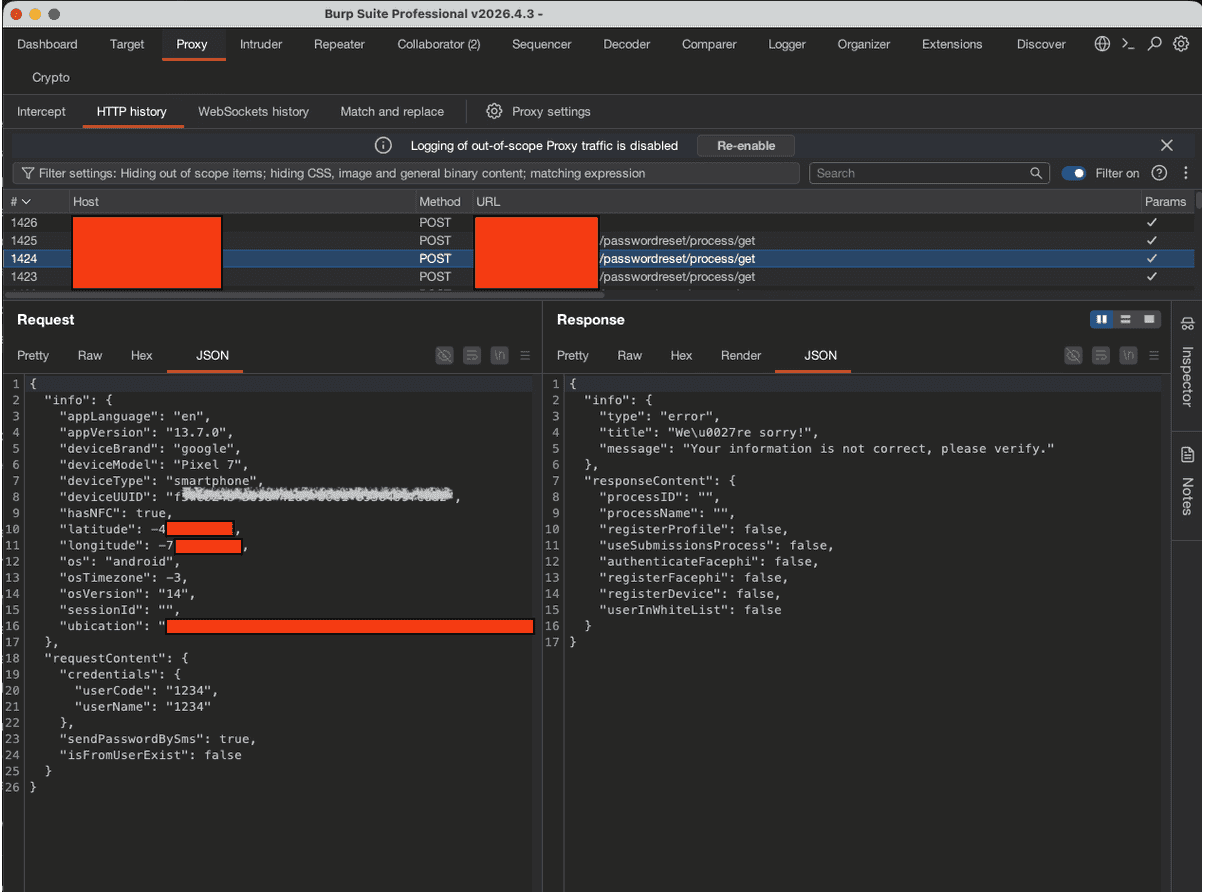Click the magnifier inside the Search field
This screenshot has height=894, width=1206.
[1036, 173]
